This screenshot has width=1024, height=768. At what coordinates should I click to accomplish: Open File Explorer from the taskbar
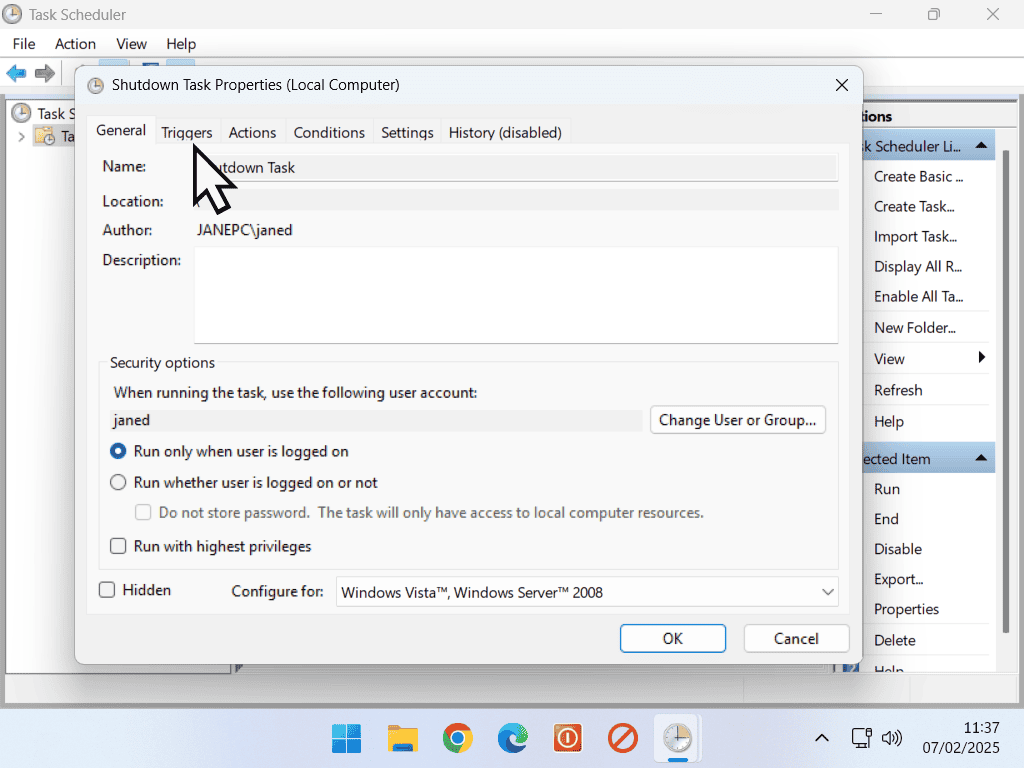click(402, 739)
